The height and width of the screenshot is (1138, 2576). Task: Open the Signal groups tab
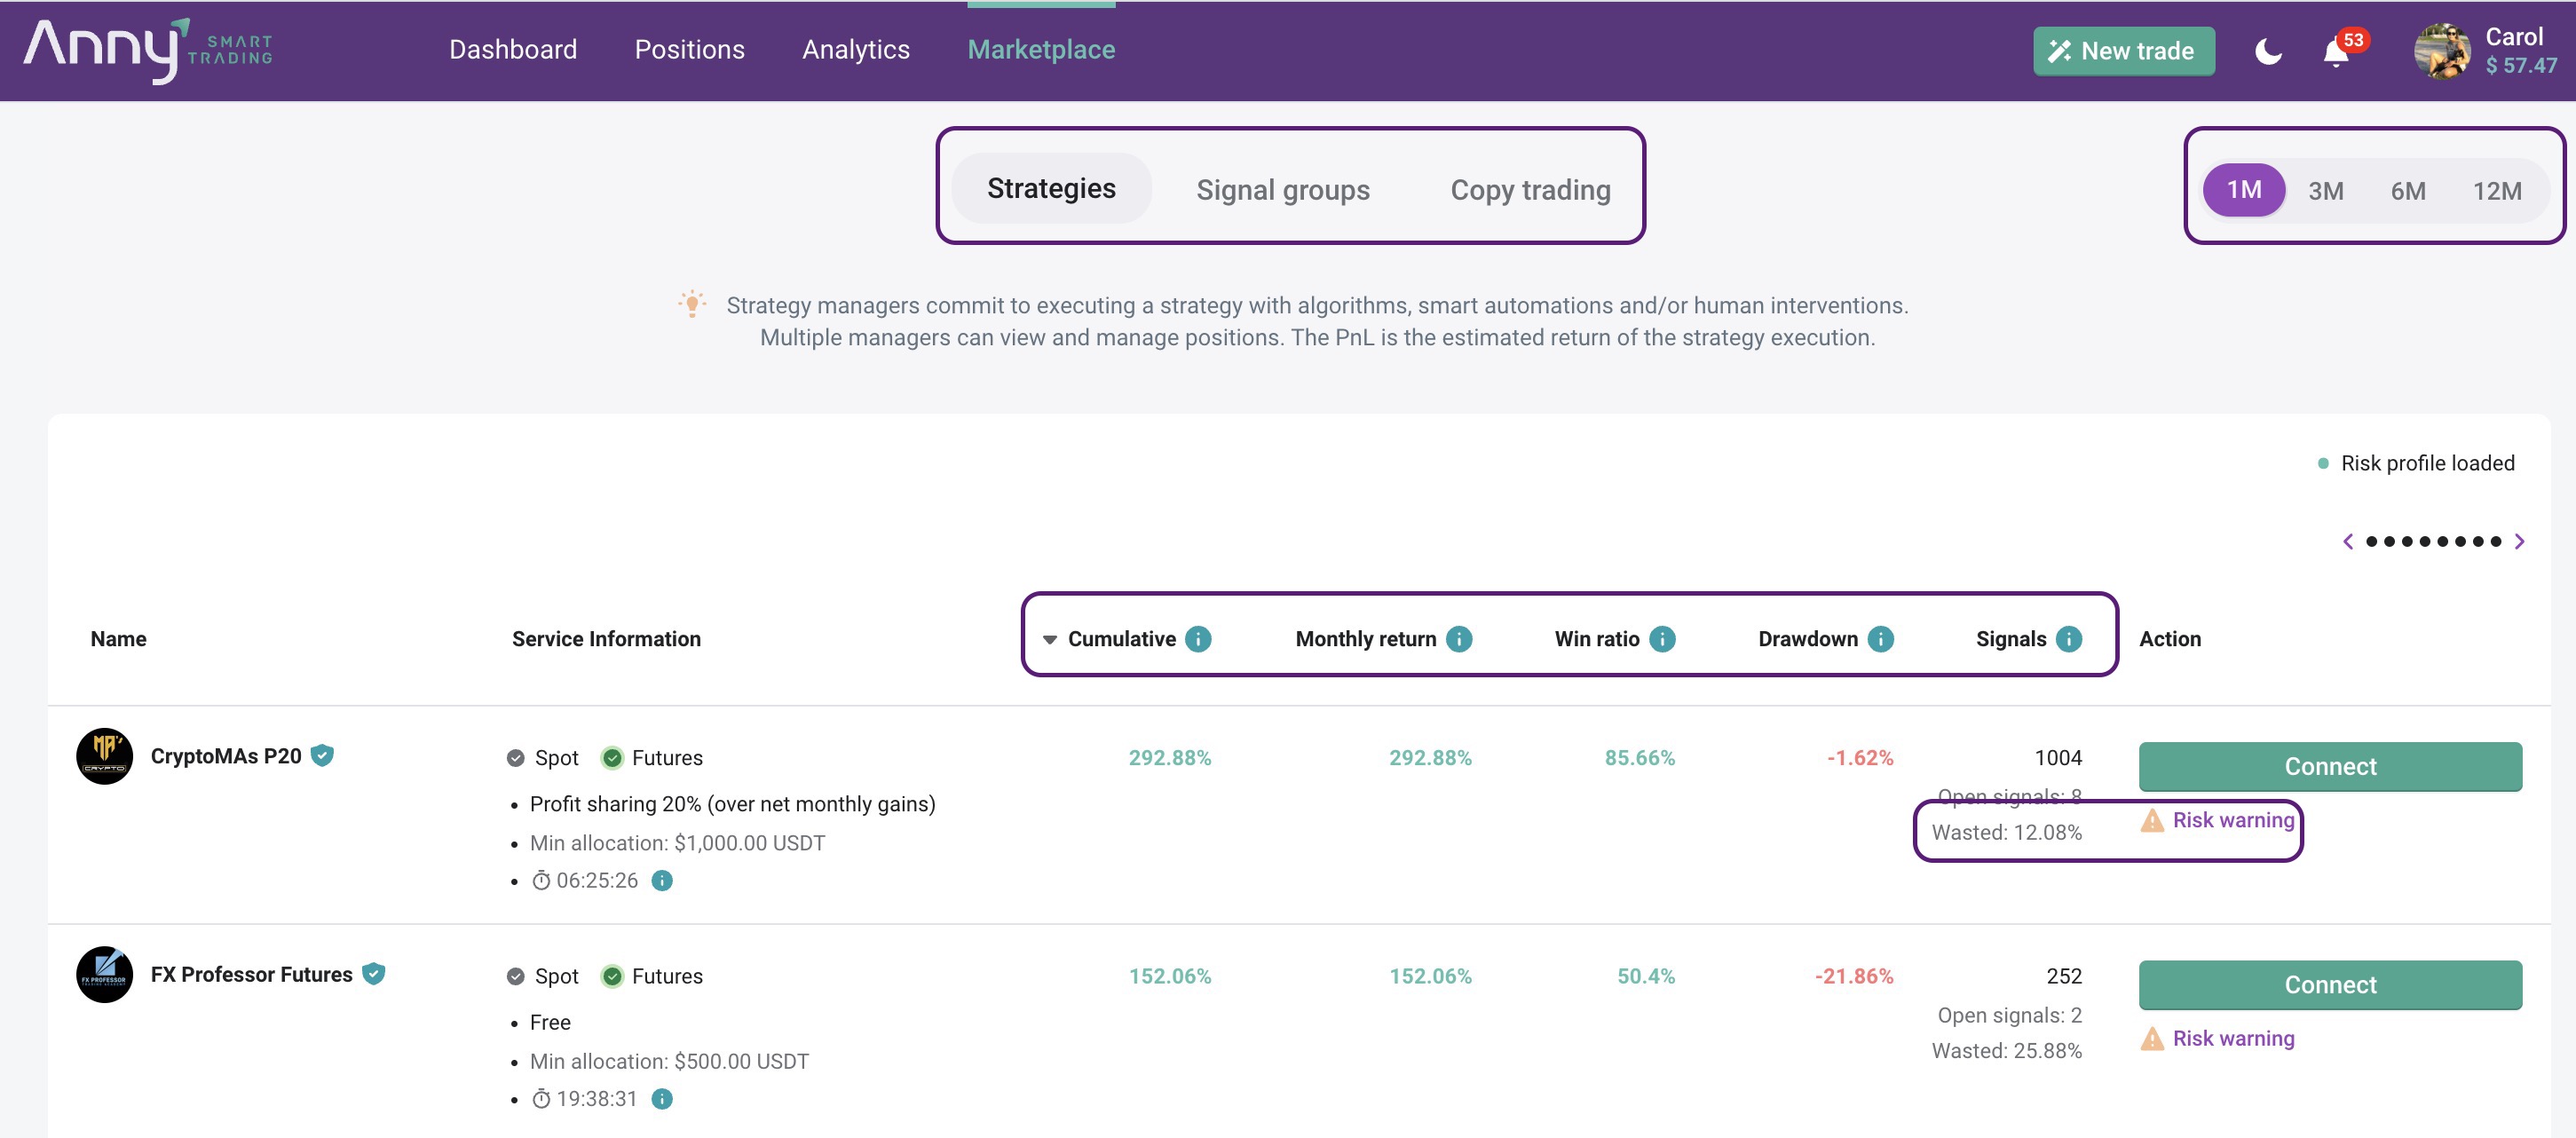(x=1282, y=190)
